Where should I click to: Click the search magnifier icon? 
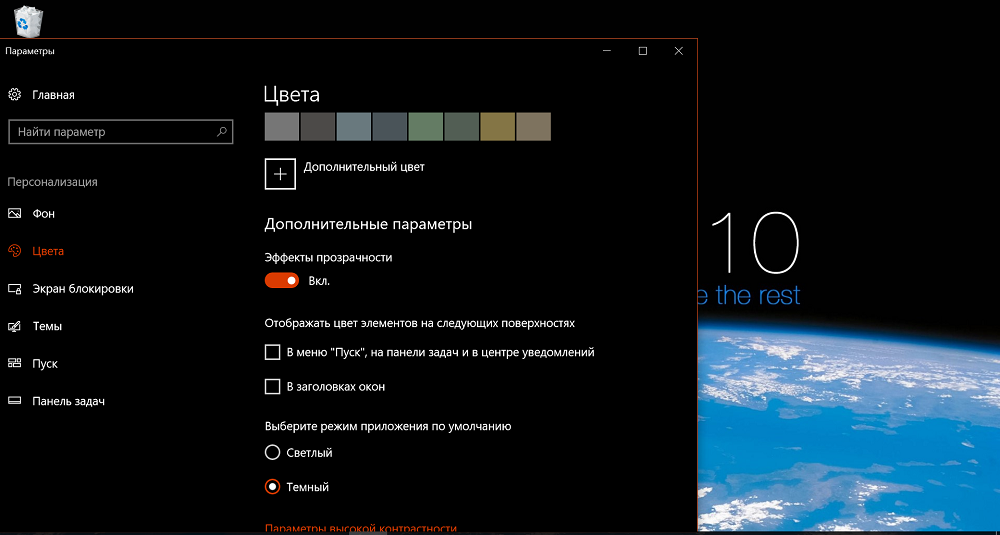pos(221,132)
